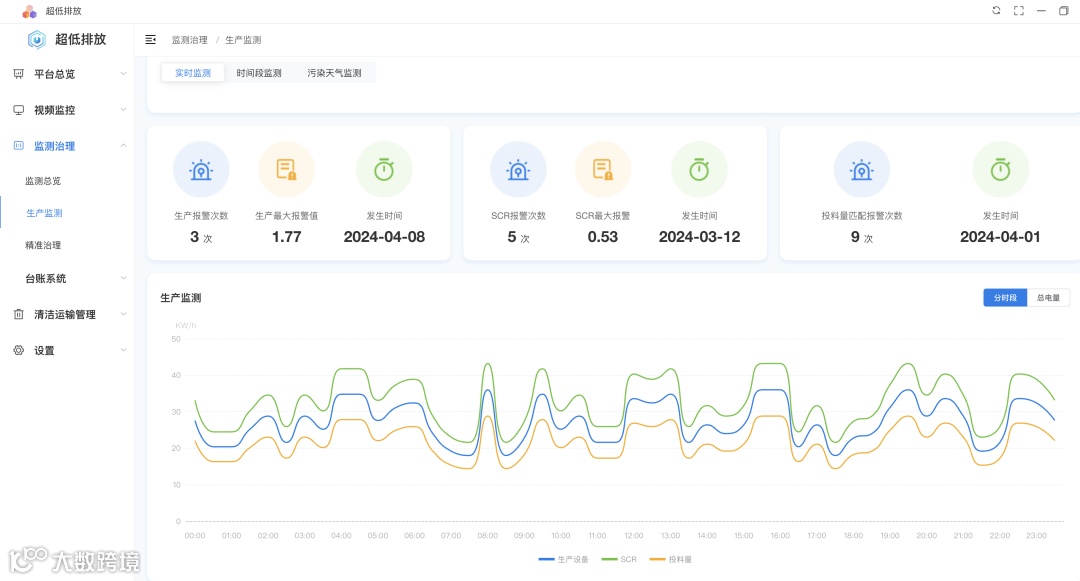Select the 总电量 chart view button
This screenshot has height=581, width=1080.
click(1048, 297)
